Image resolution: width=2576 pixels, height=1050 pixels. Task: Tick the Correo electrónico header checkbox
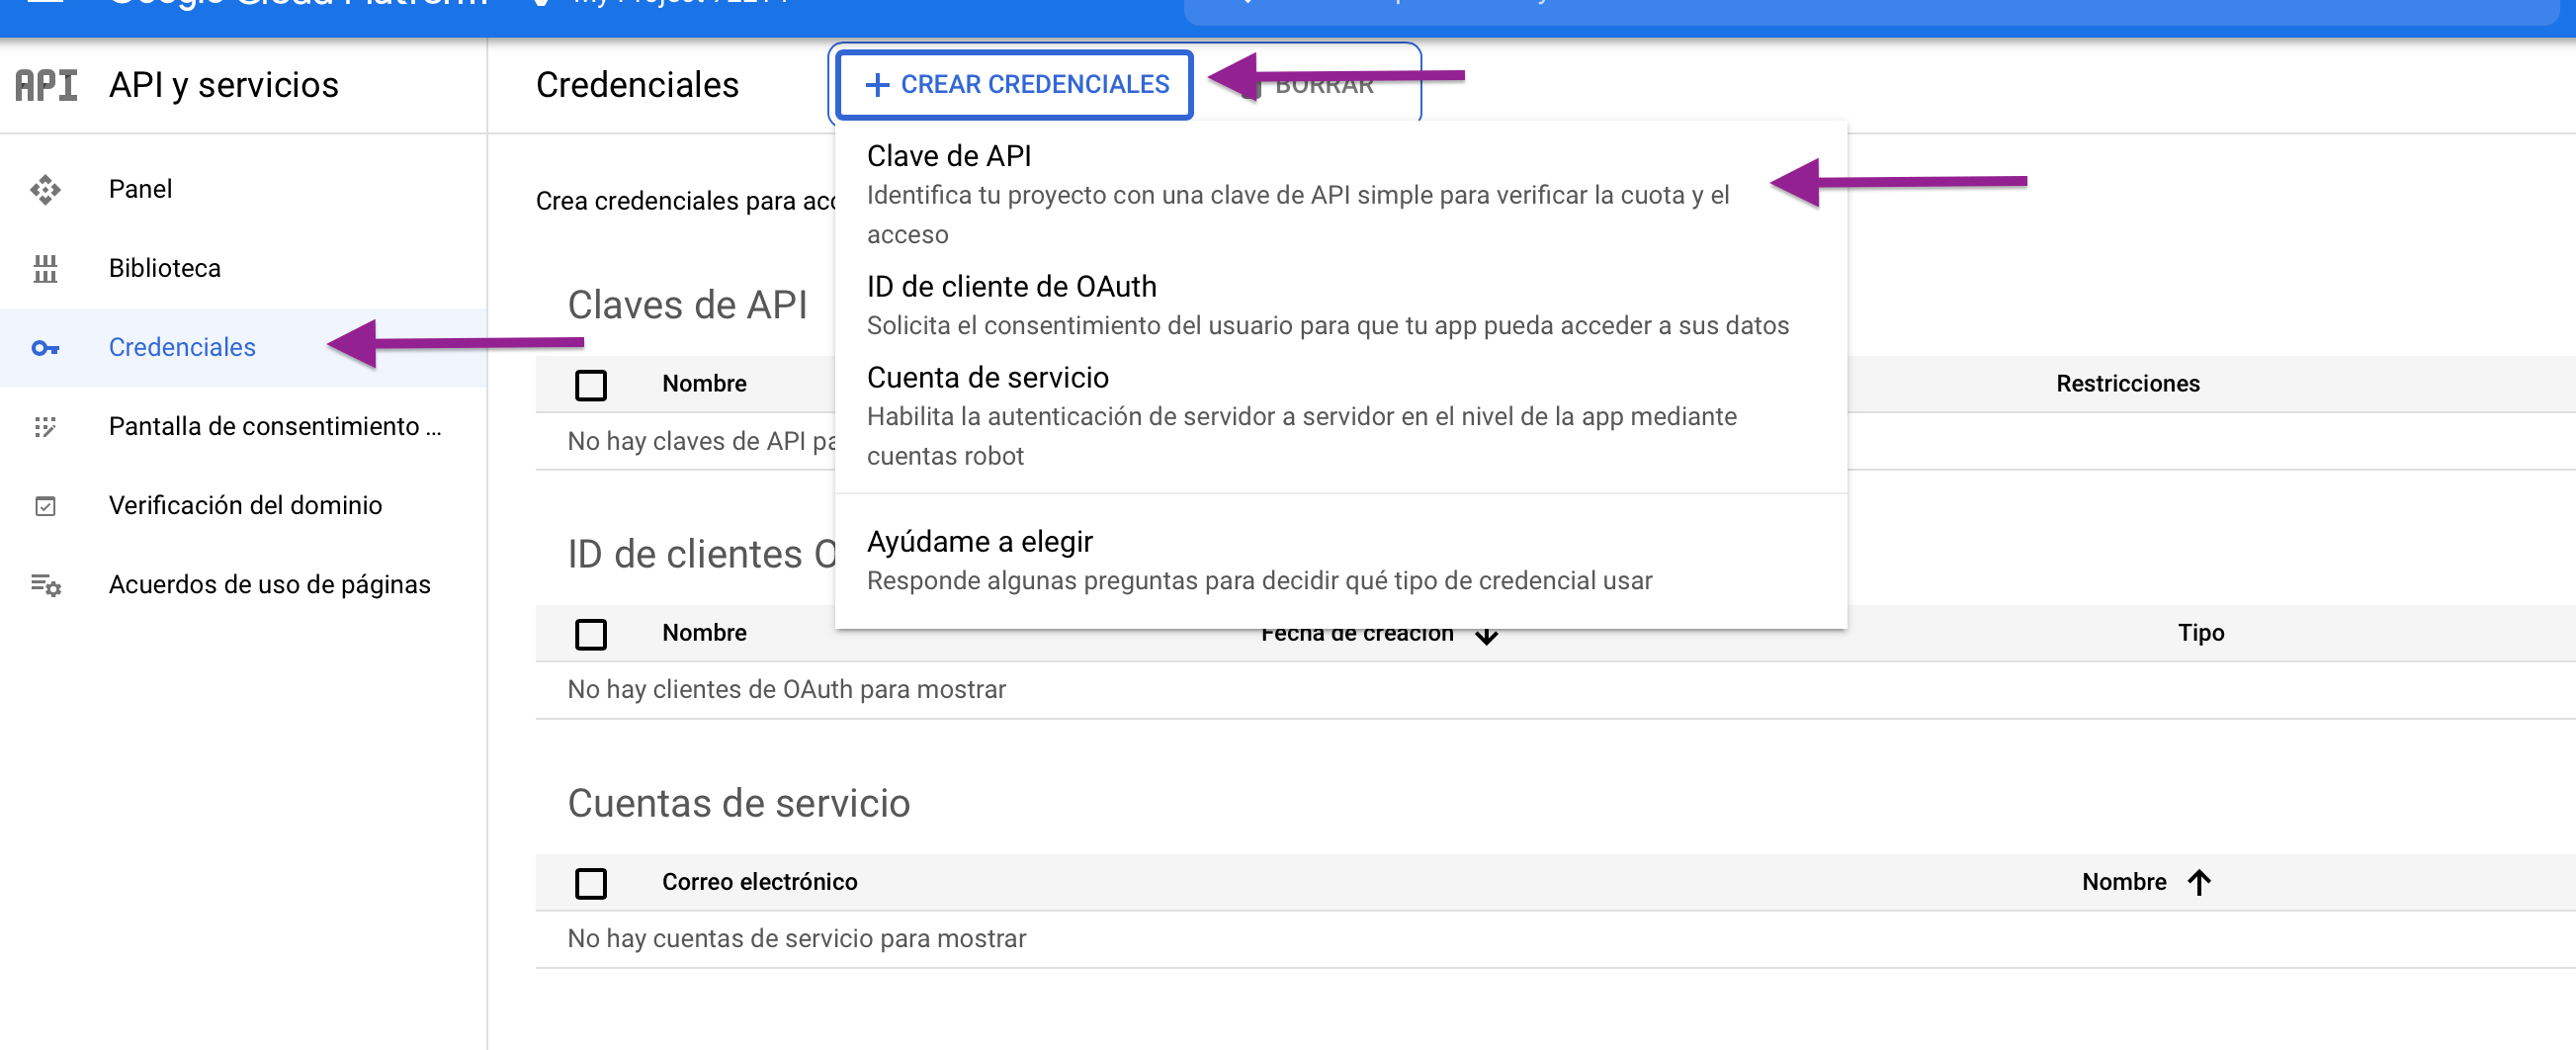coord(591,883)
